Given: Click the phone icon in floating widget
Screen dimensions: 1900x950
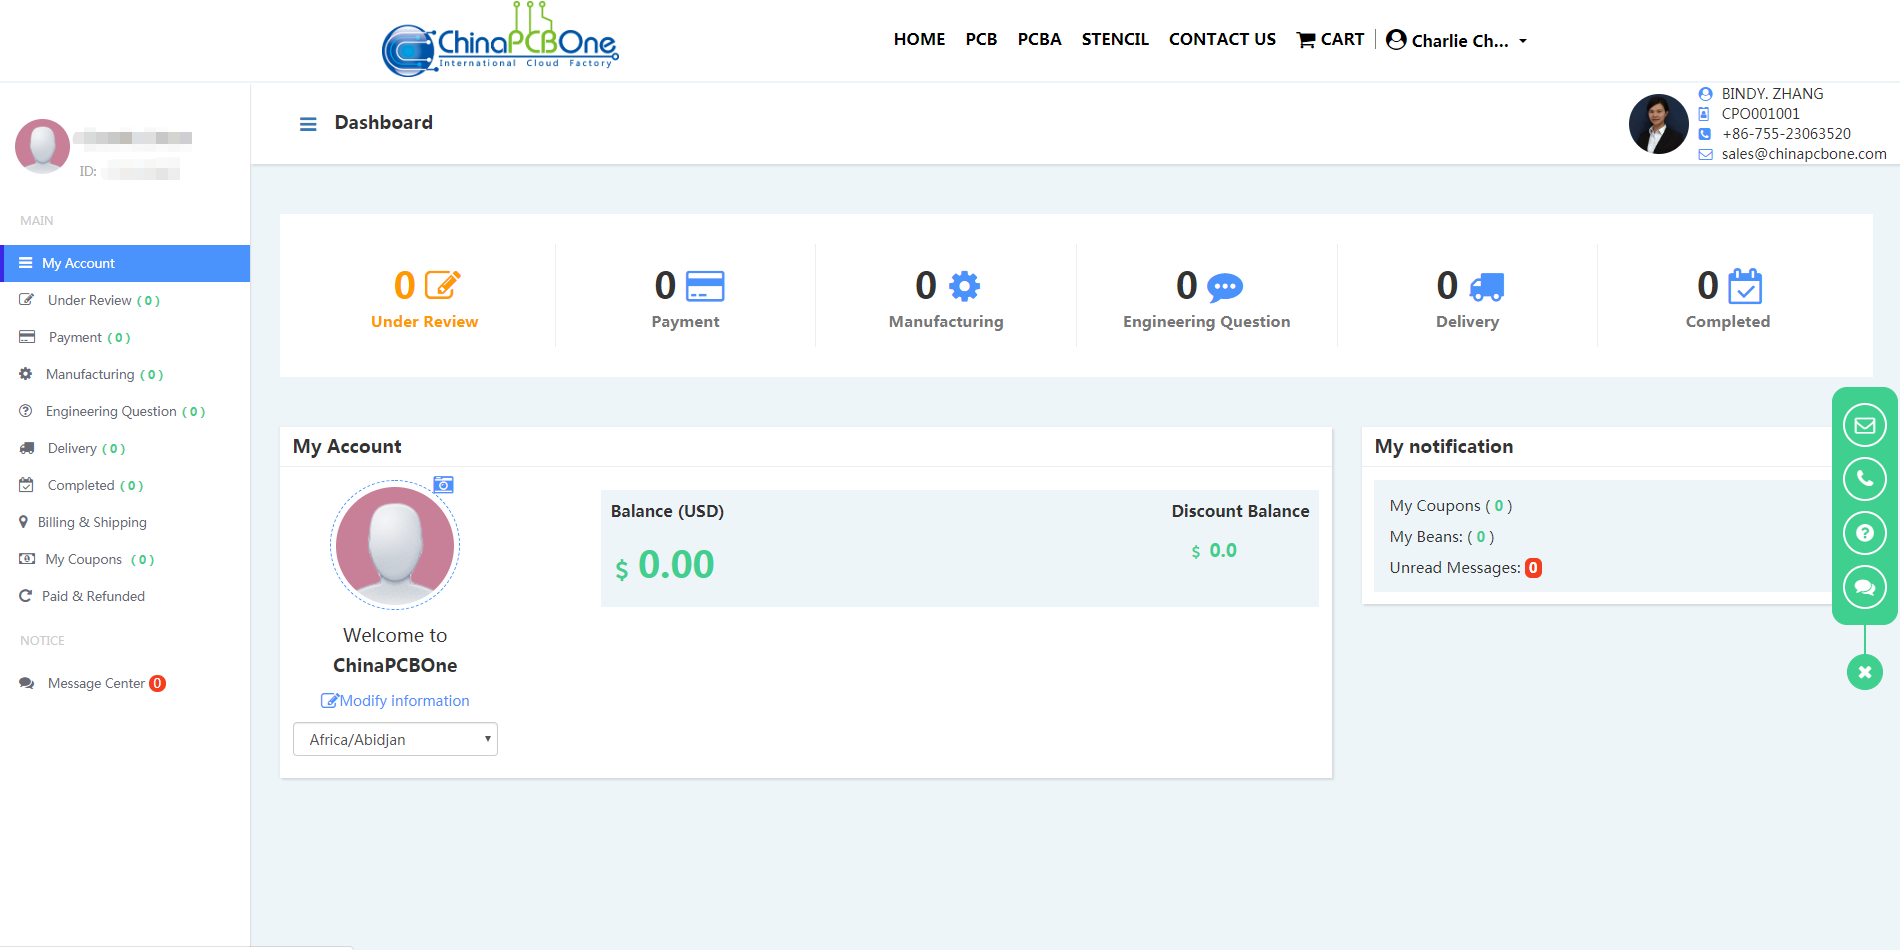Looking at the screenshot, I should click(x=1864, y=479).
